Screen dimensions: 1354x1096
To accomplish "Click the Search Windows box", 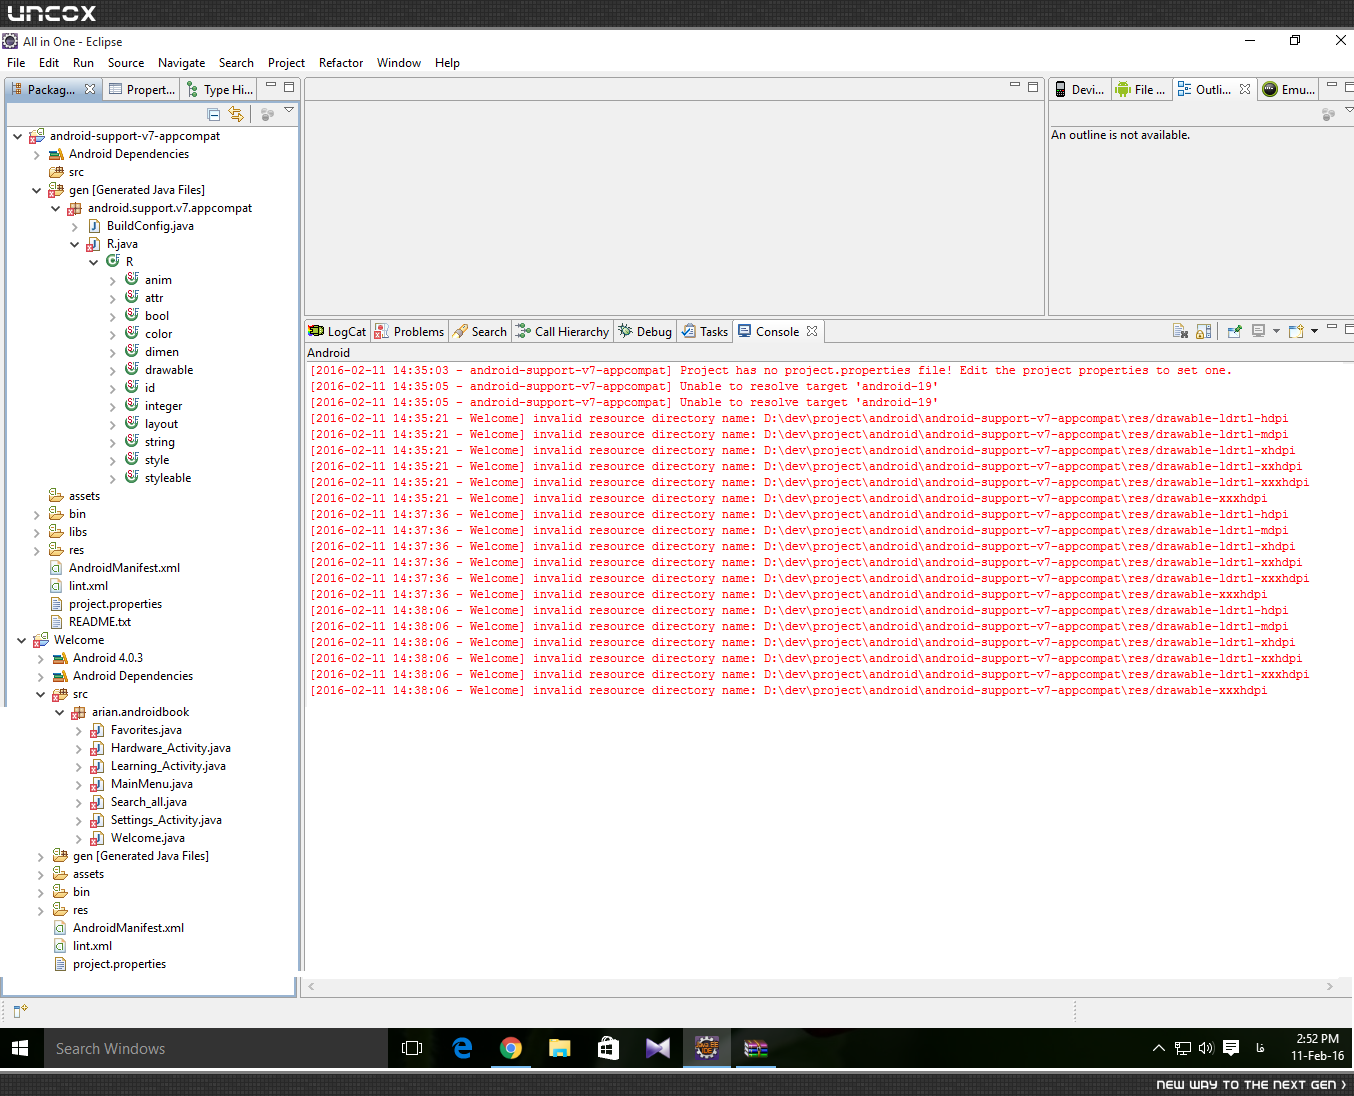I will point(215,1048).
